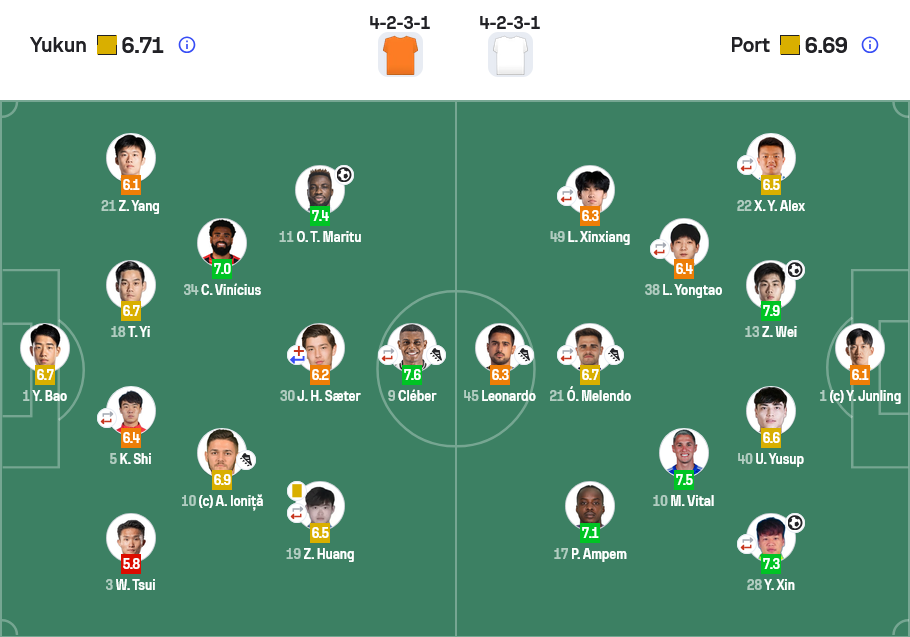Viewport: 910px width, 637px height.
Task: Click the goal ball icon on O. T. Maritu
Action: pyautogui.click(x=345, y=175)
